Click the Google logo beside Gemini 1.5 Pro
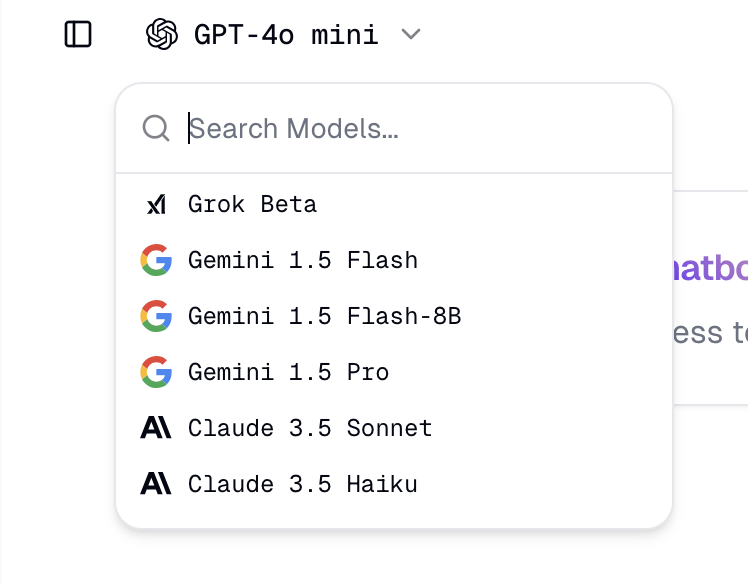The image size is (748, 584). pyautogui.click(x=156, y=373)
